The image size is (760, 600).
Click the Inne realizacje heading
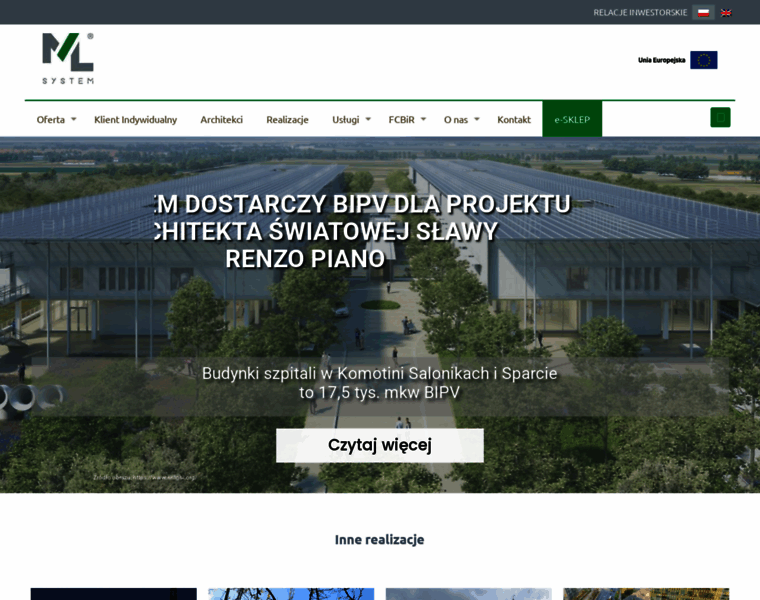point(380,539)
